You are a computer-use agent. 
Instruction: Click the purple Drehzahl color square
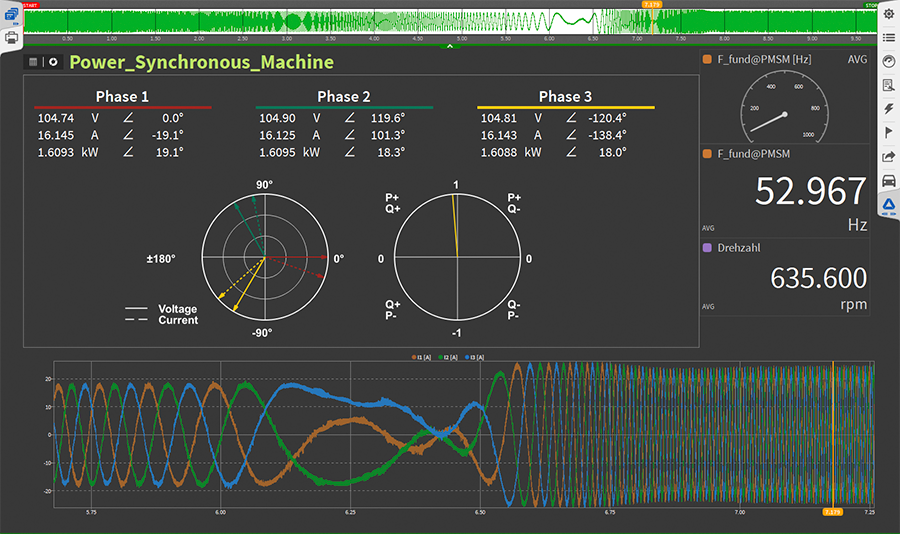click(x=707, y=246)
